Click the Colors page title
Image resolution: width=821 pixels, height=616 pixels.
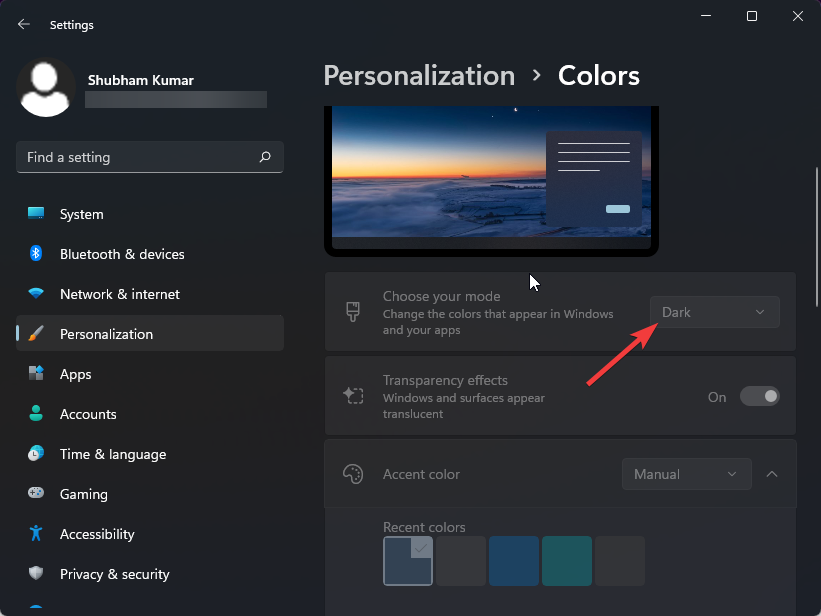coord(598,76)
